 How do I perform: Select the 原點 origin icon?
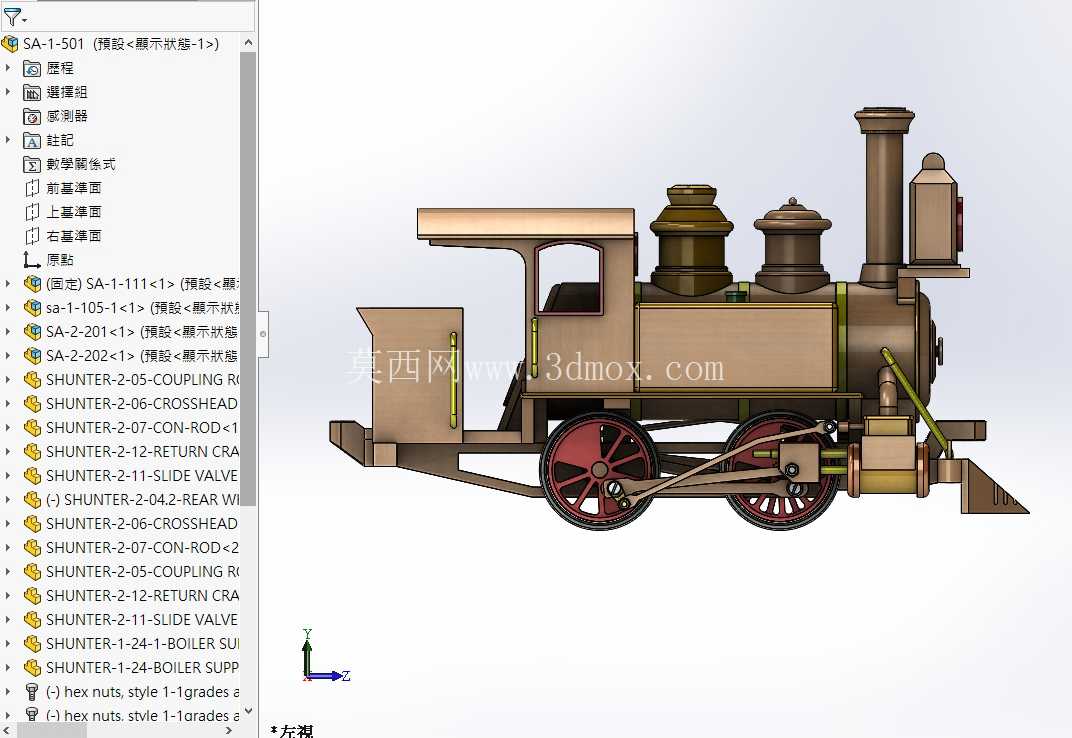[31, 260]
